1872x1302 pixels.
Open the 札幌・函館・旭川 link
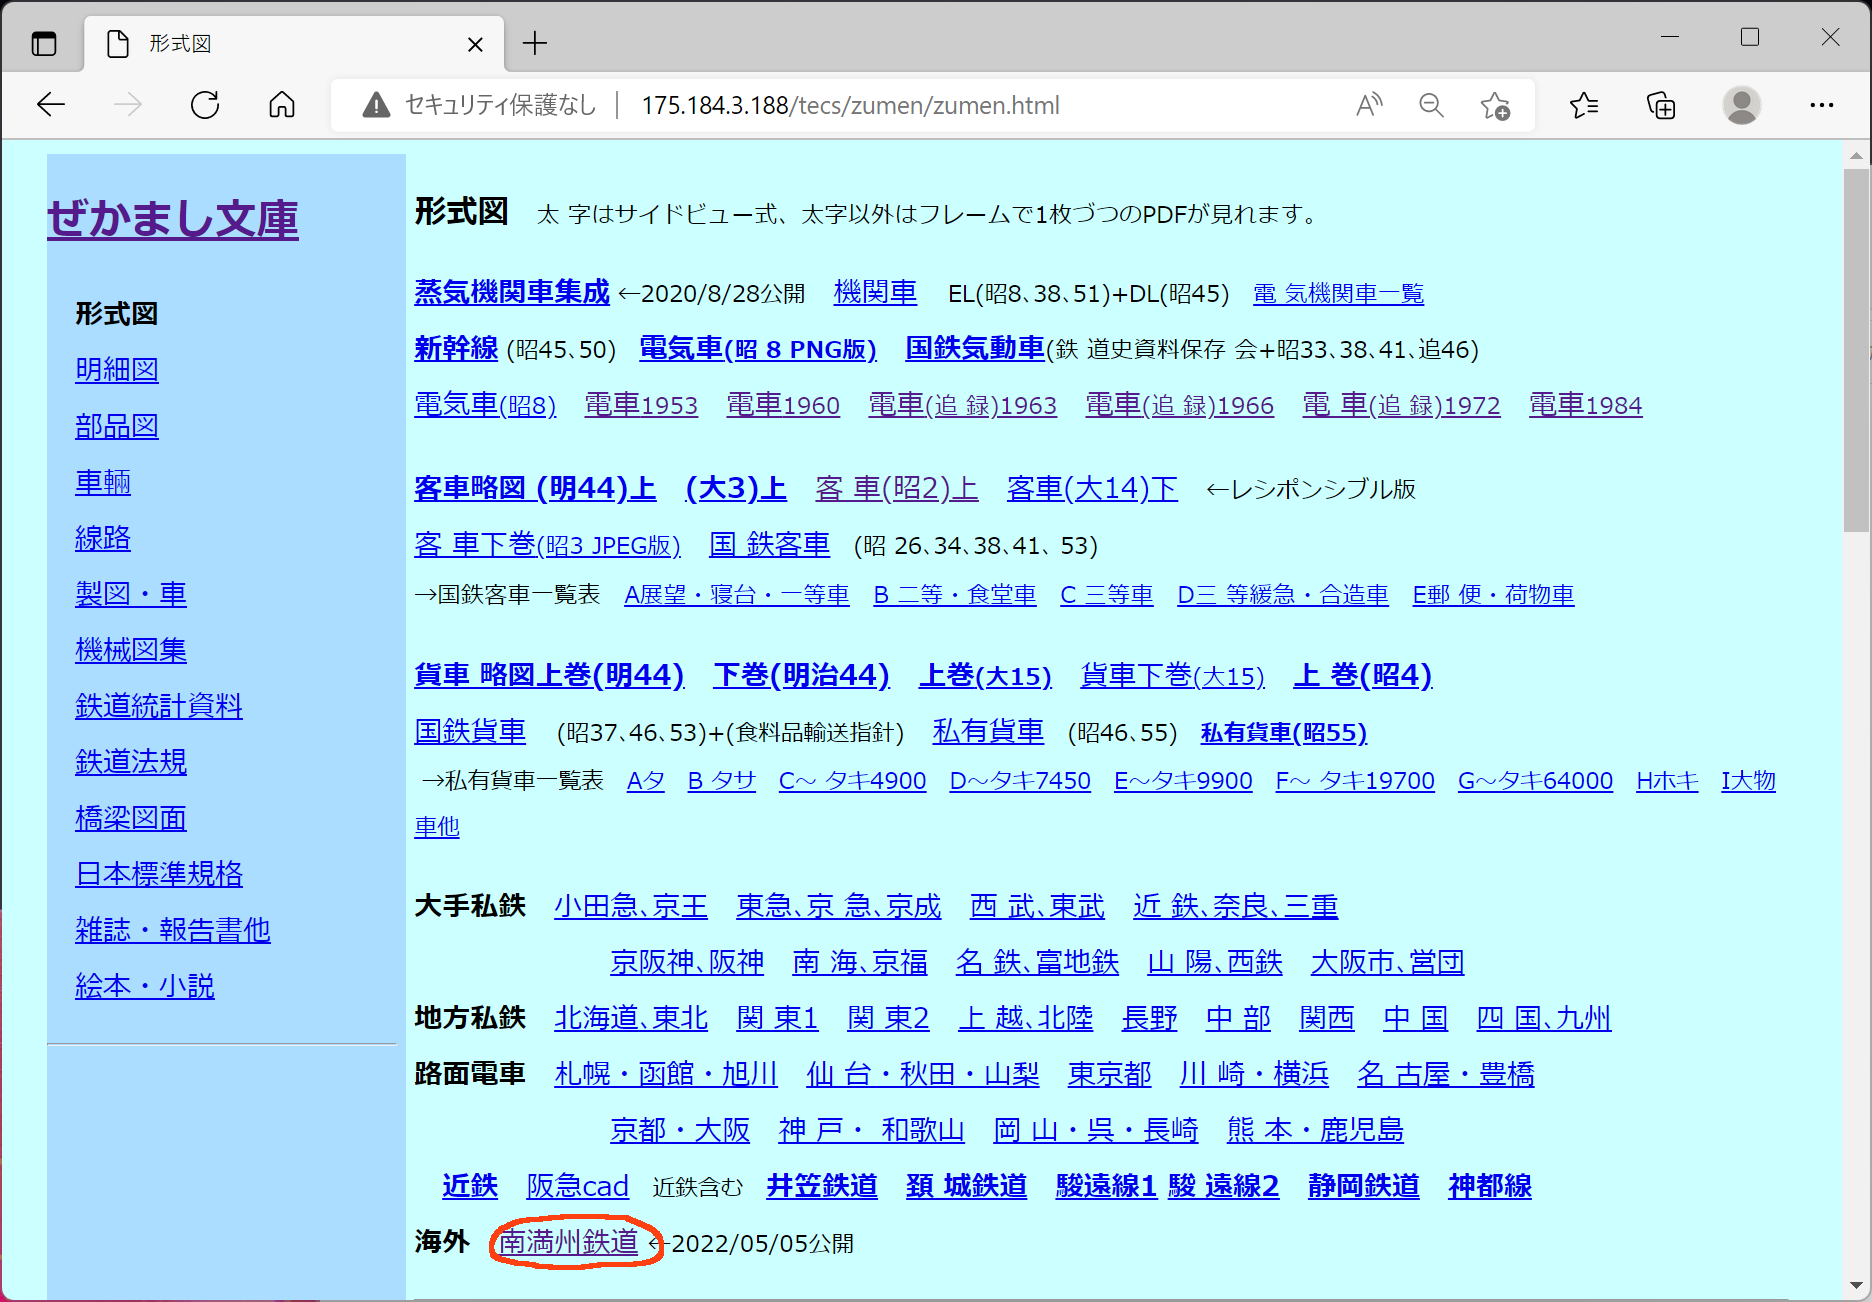click(666, 1074)
